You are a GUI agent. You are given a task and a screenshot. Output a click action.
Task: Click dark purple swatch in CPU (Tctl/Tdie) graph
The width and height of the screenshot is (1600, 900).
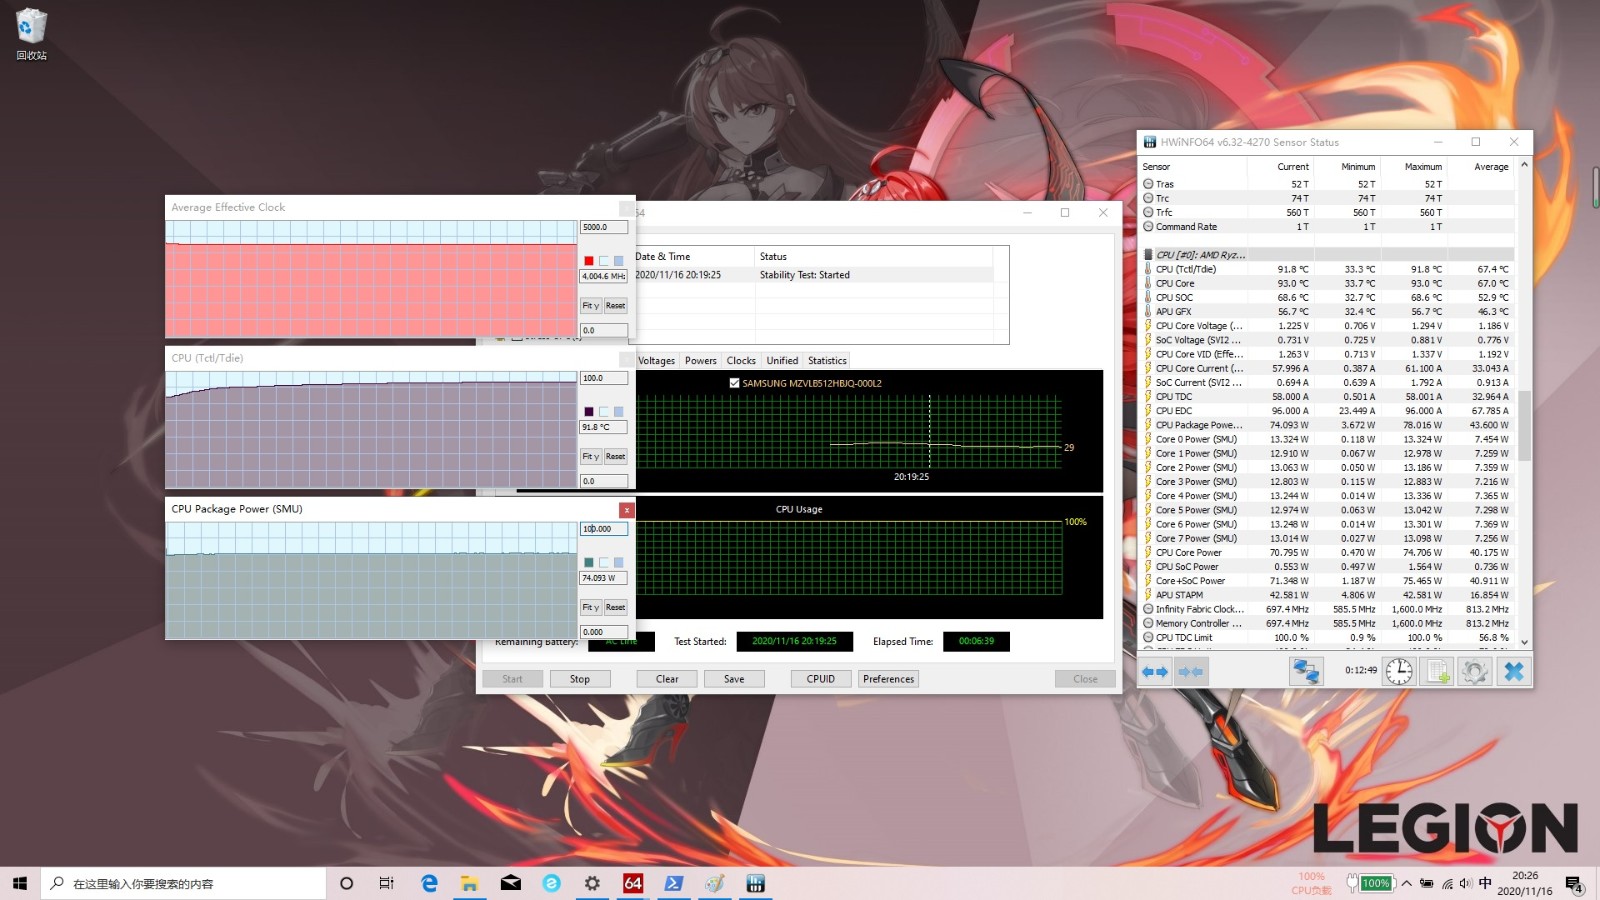[x=589, y=412]
